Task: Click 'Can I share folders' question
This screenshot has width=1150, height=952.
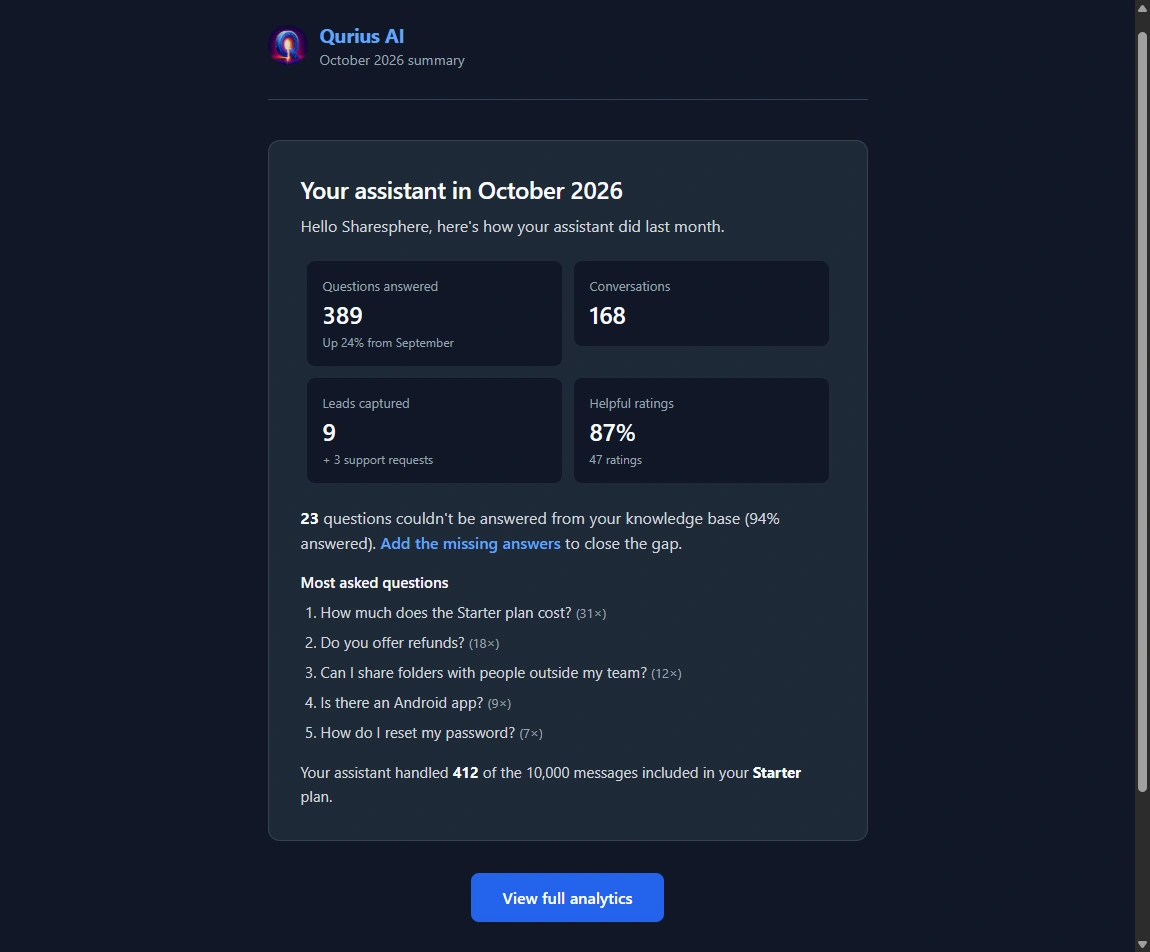Action: 483,673
